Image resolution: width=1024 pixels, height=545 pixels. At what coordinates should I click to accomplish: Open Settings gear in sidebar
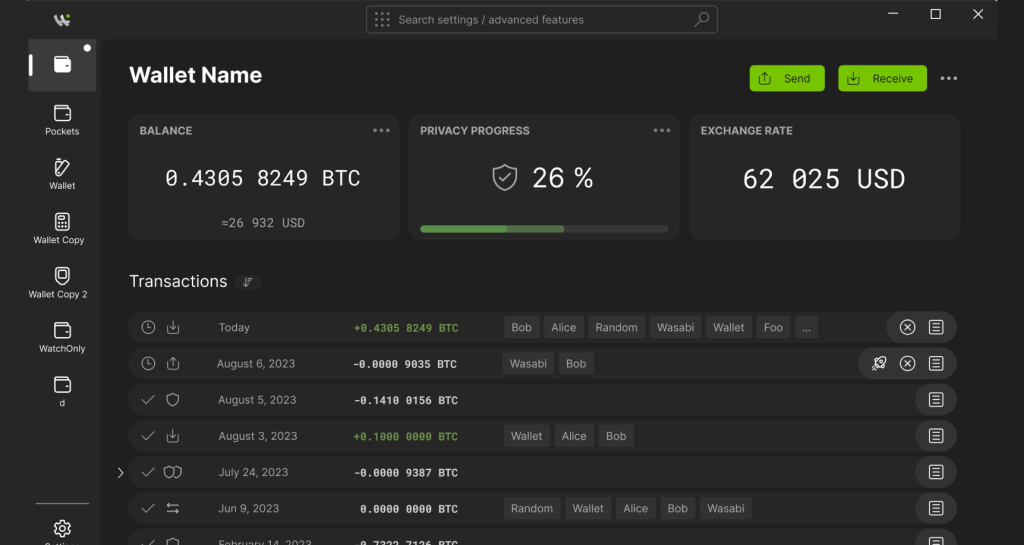tap(62, 528)
